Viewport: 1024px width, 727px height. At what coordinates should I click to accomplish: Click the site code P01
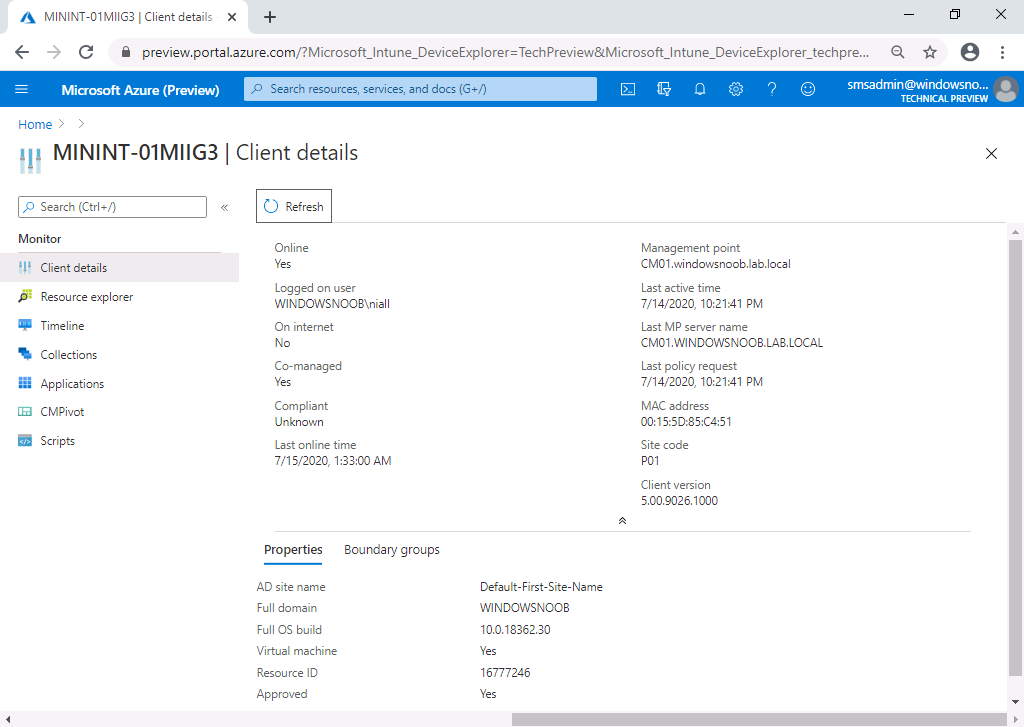pos(650,460)
